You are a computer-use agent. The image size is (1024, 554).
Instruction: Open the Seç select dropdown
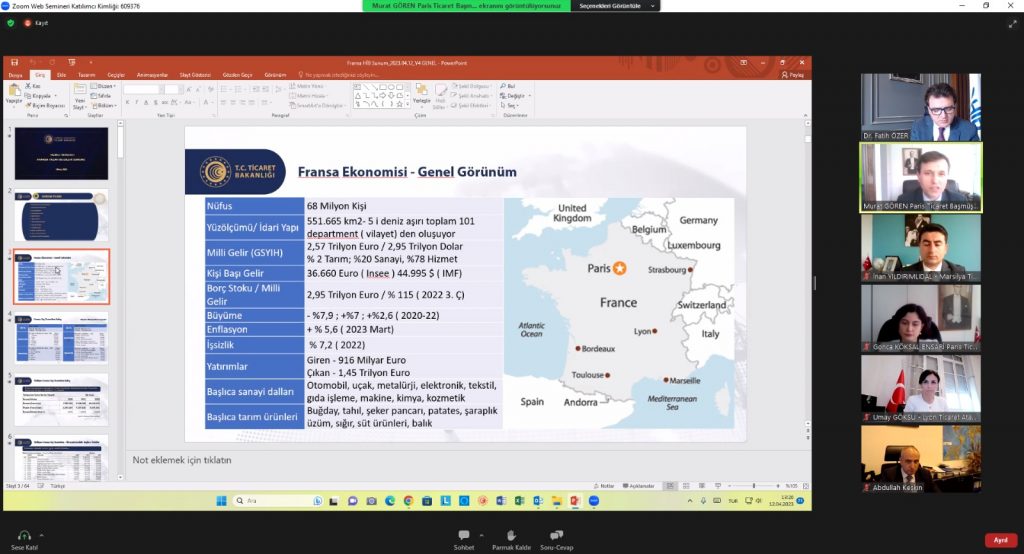pyautogui.click(x=510, y=106)
